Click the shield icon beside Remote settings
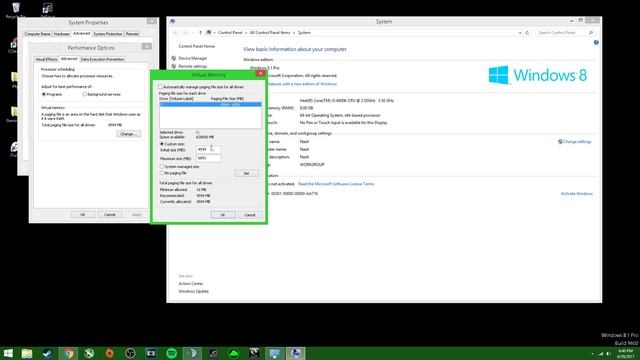 174,66
